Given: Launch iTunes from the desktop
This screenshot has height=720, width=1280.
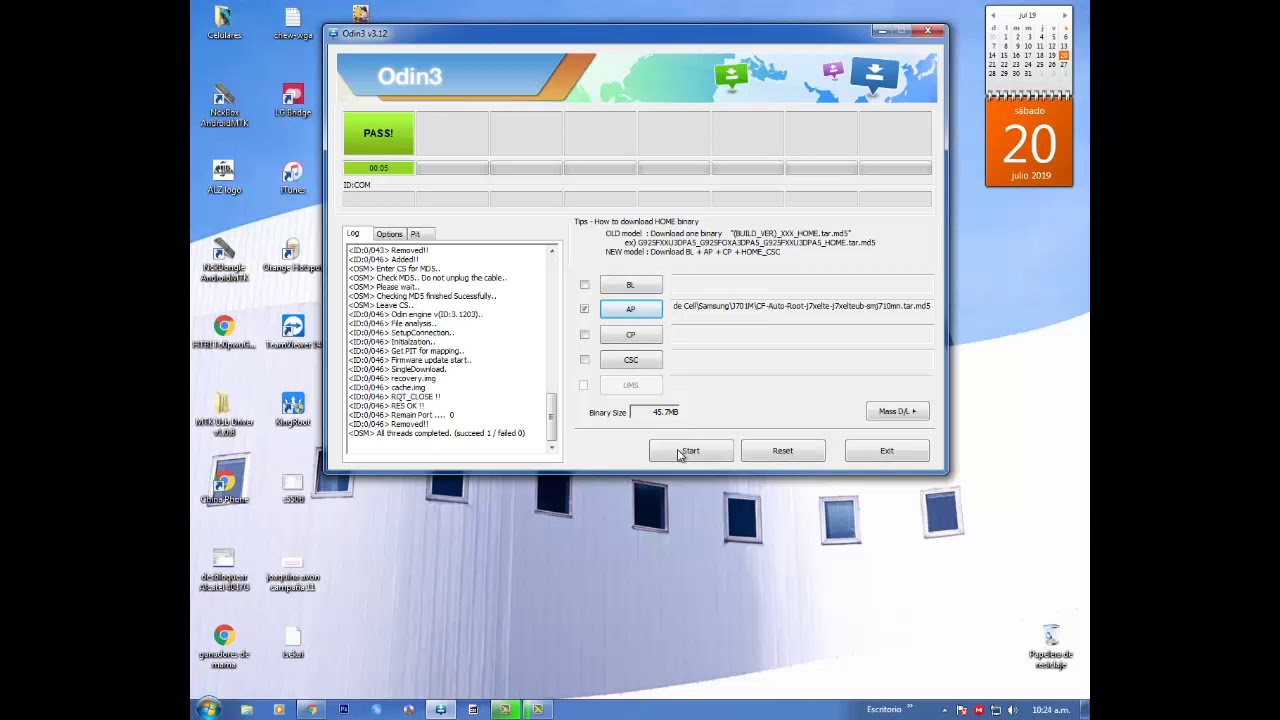Looking at the screenshot, I should coord(292,177).
